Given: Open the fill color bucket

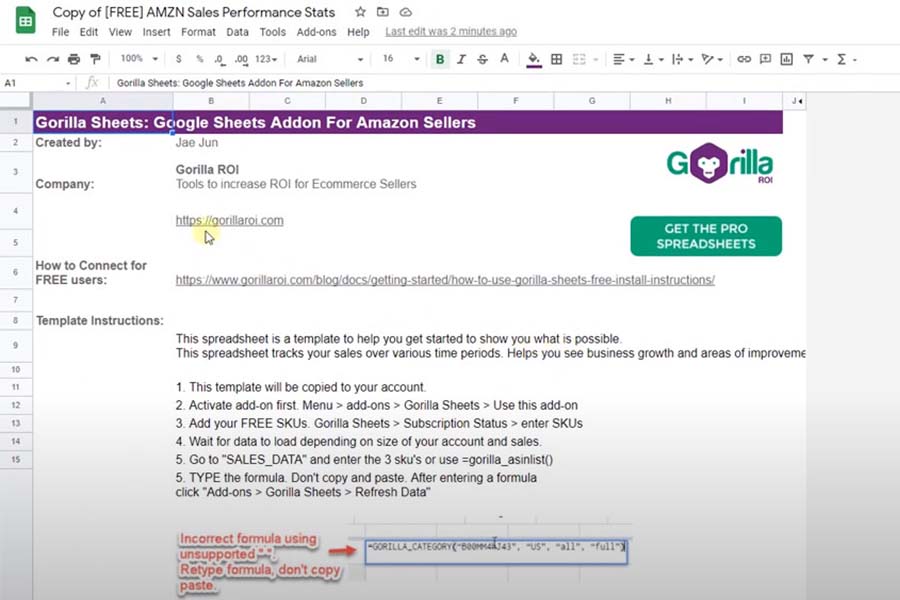Looking at the screenshot, I should pyautogui.click(x=534, y=59).
